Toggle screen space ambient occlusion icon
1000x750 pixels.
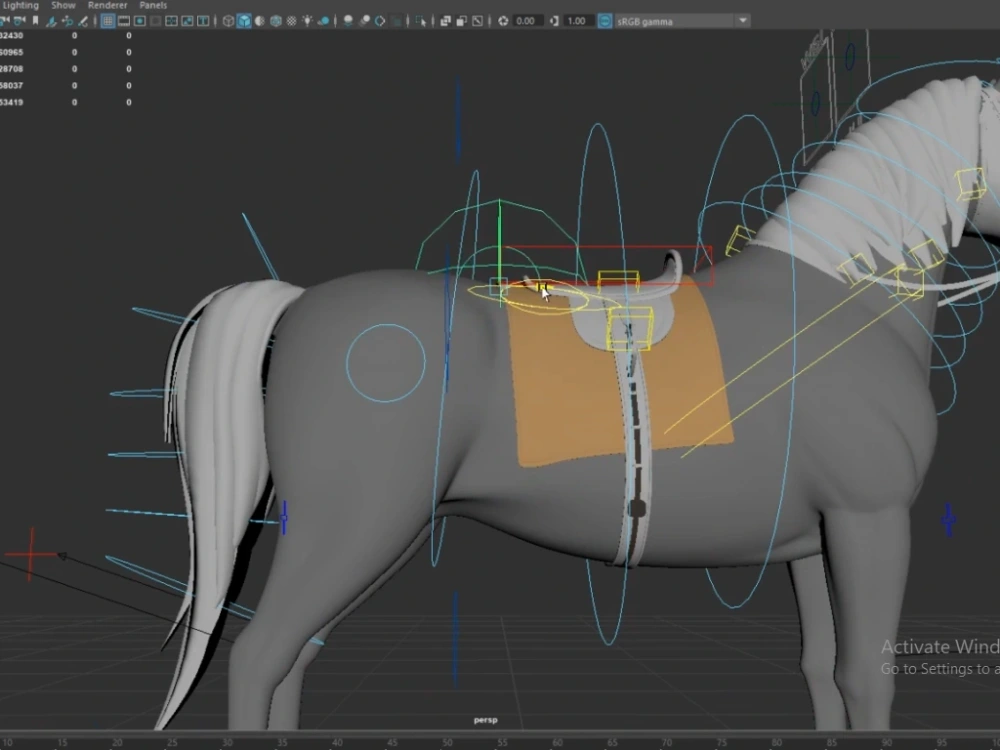348,21
